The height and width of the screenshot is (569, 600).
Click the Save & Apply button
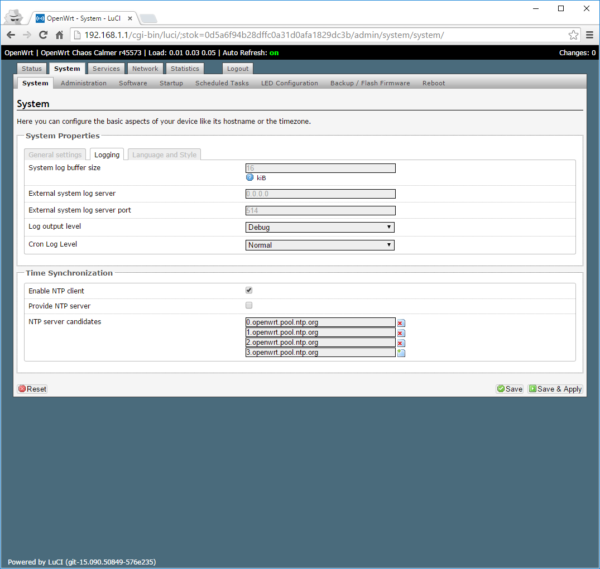(x=555, y=388)
